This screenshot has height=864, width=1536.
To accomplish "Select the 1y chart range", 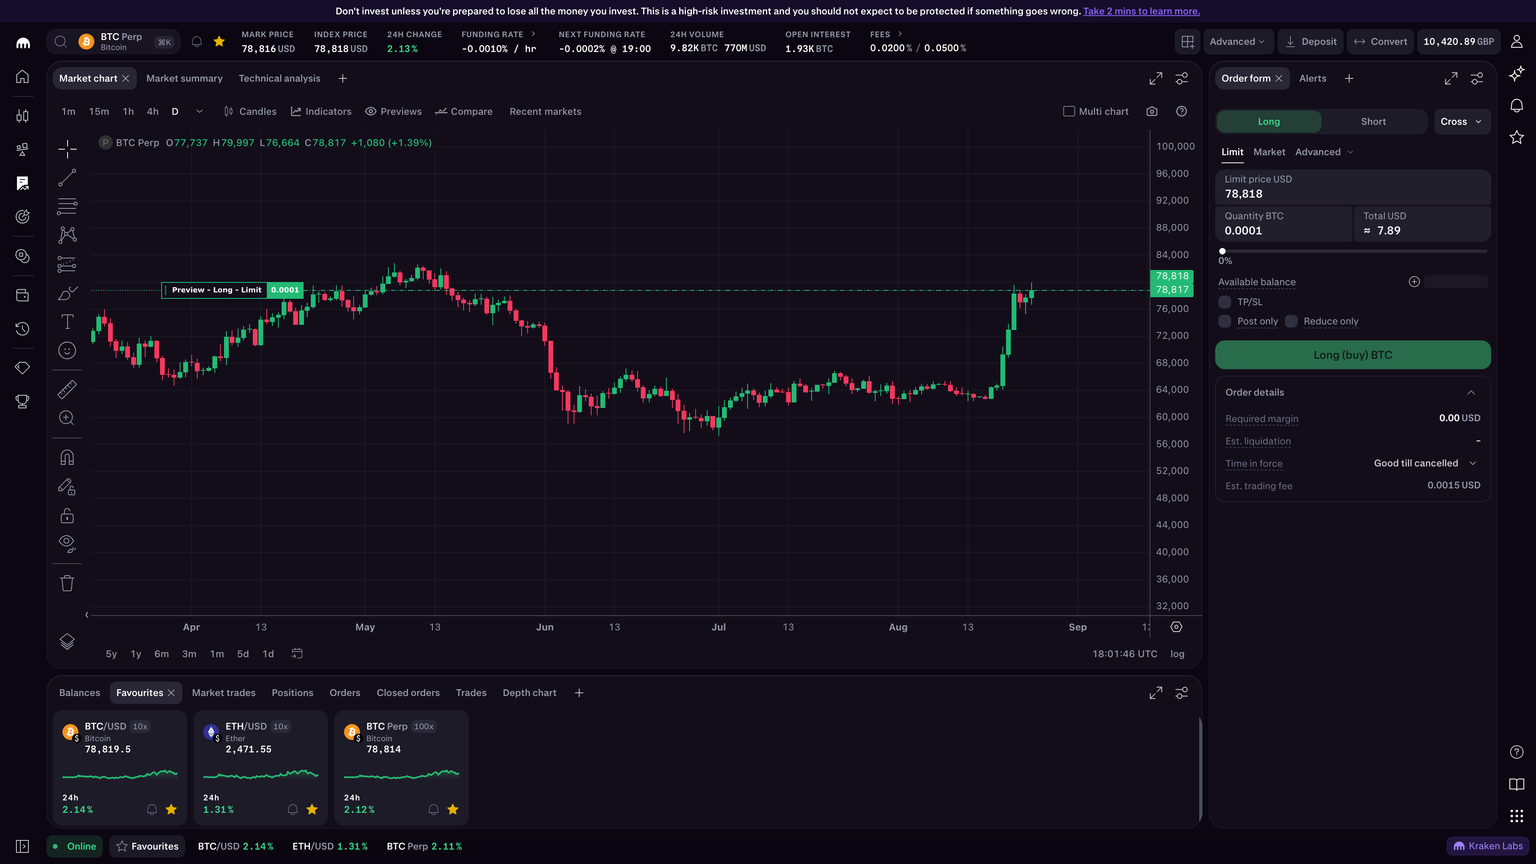I will [136, 654].
